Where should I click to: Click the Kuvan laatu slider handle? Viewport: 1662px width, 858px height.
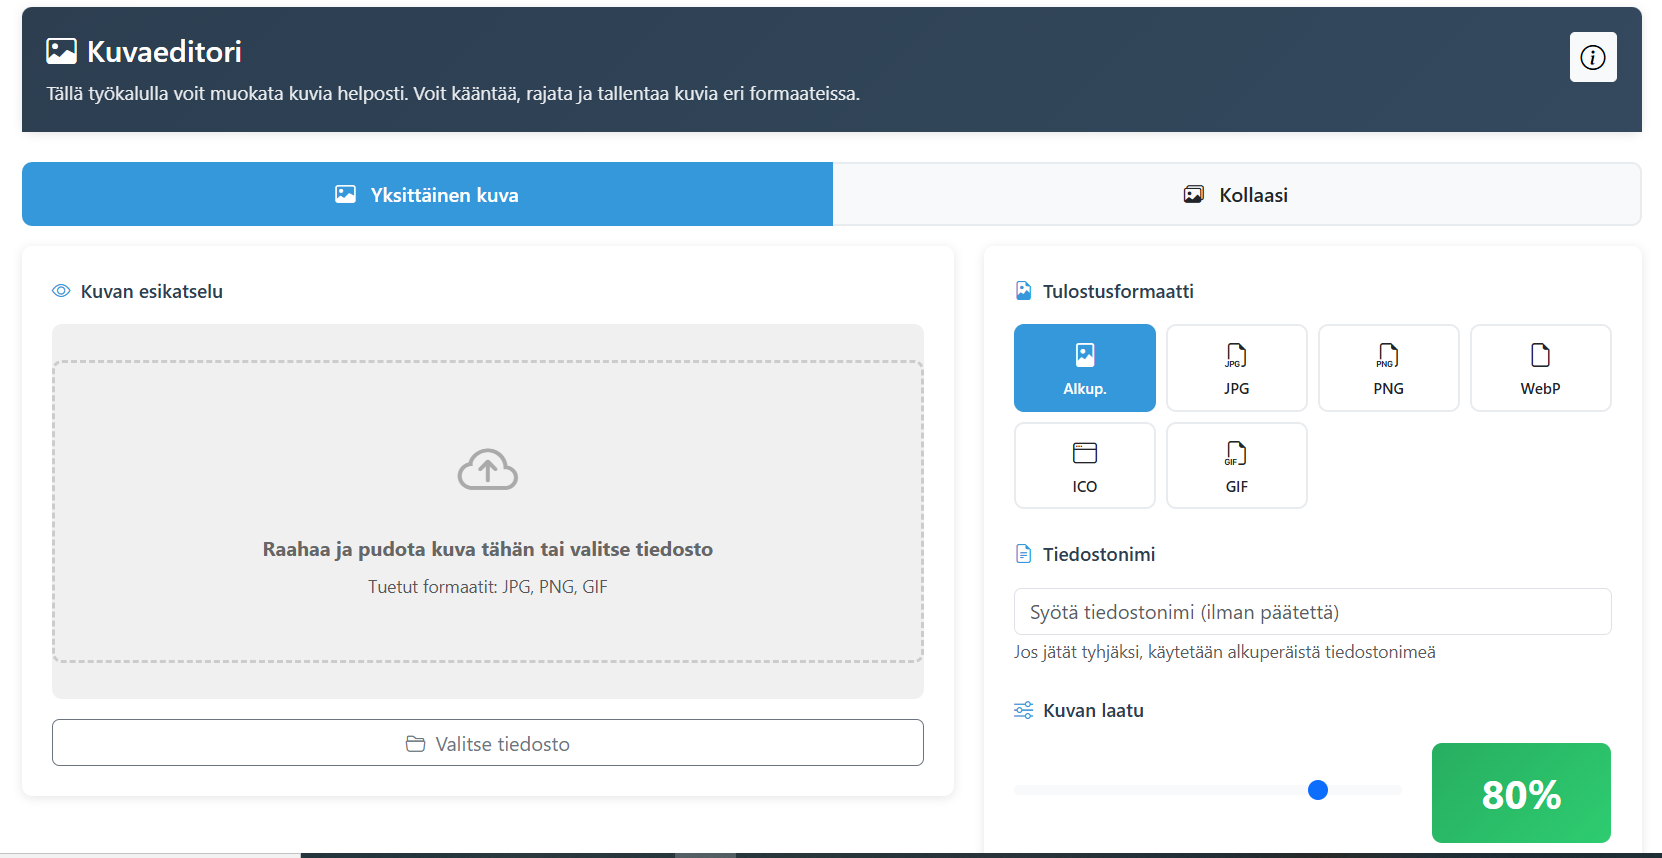(1318, 790)
